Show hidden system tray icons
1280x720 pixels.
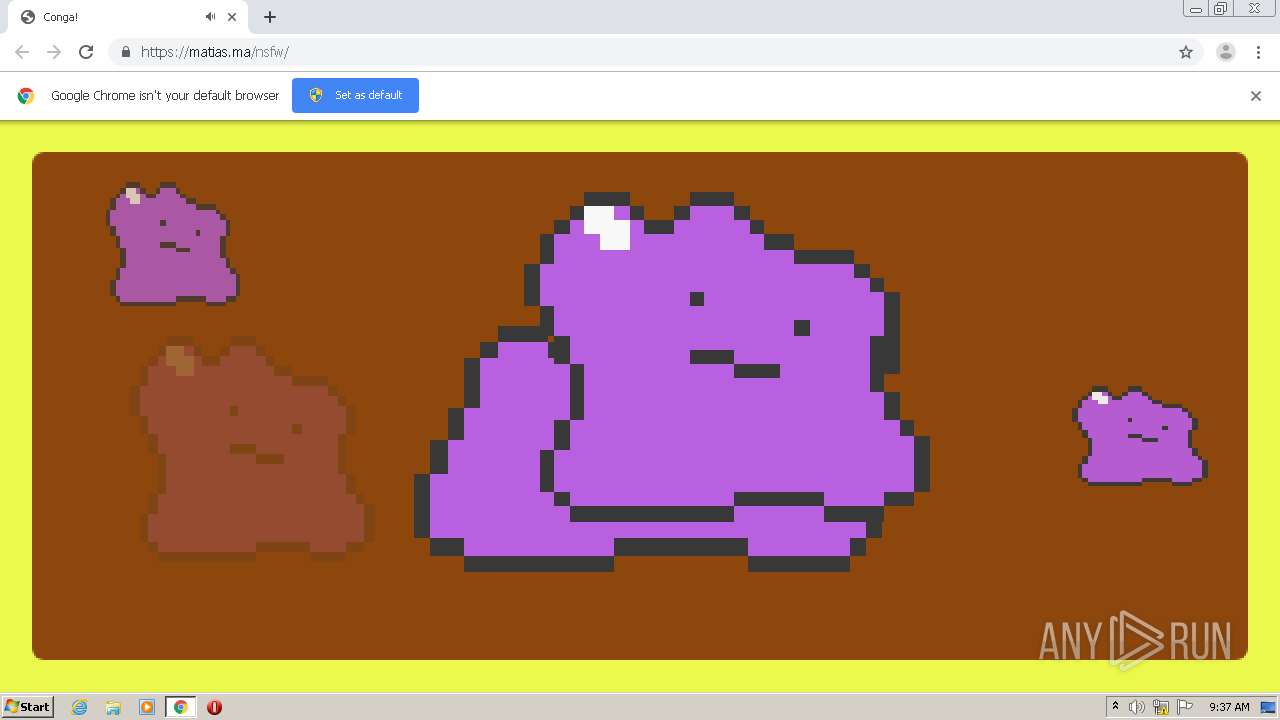coord(1115,707)
